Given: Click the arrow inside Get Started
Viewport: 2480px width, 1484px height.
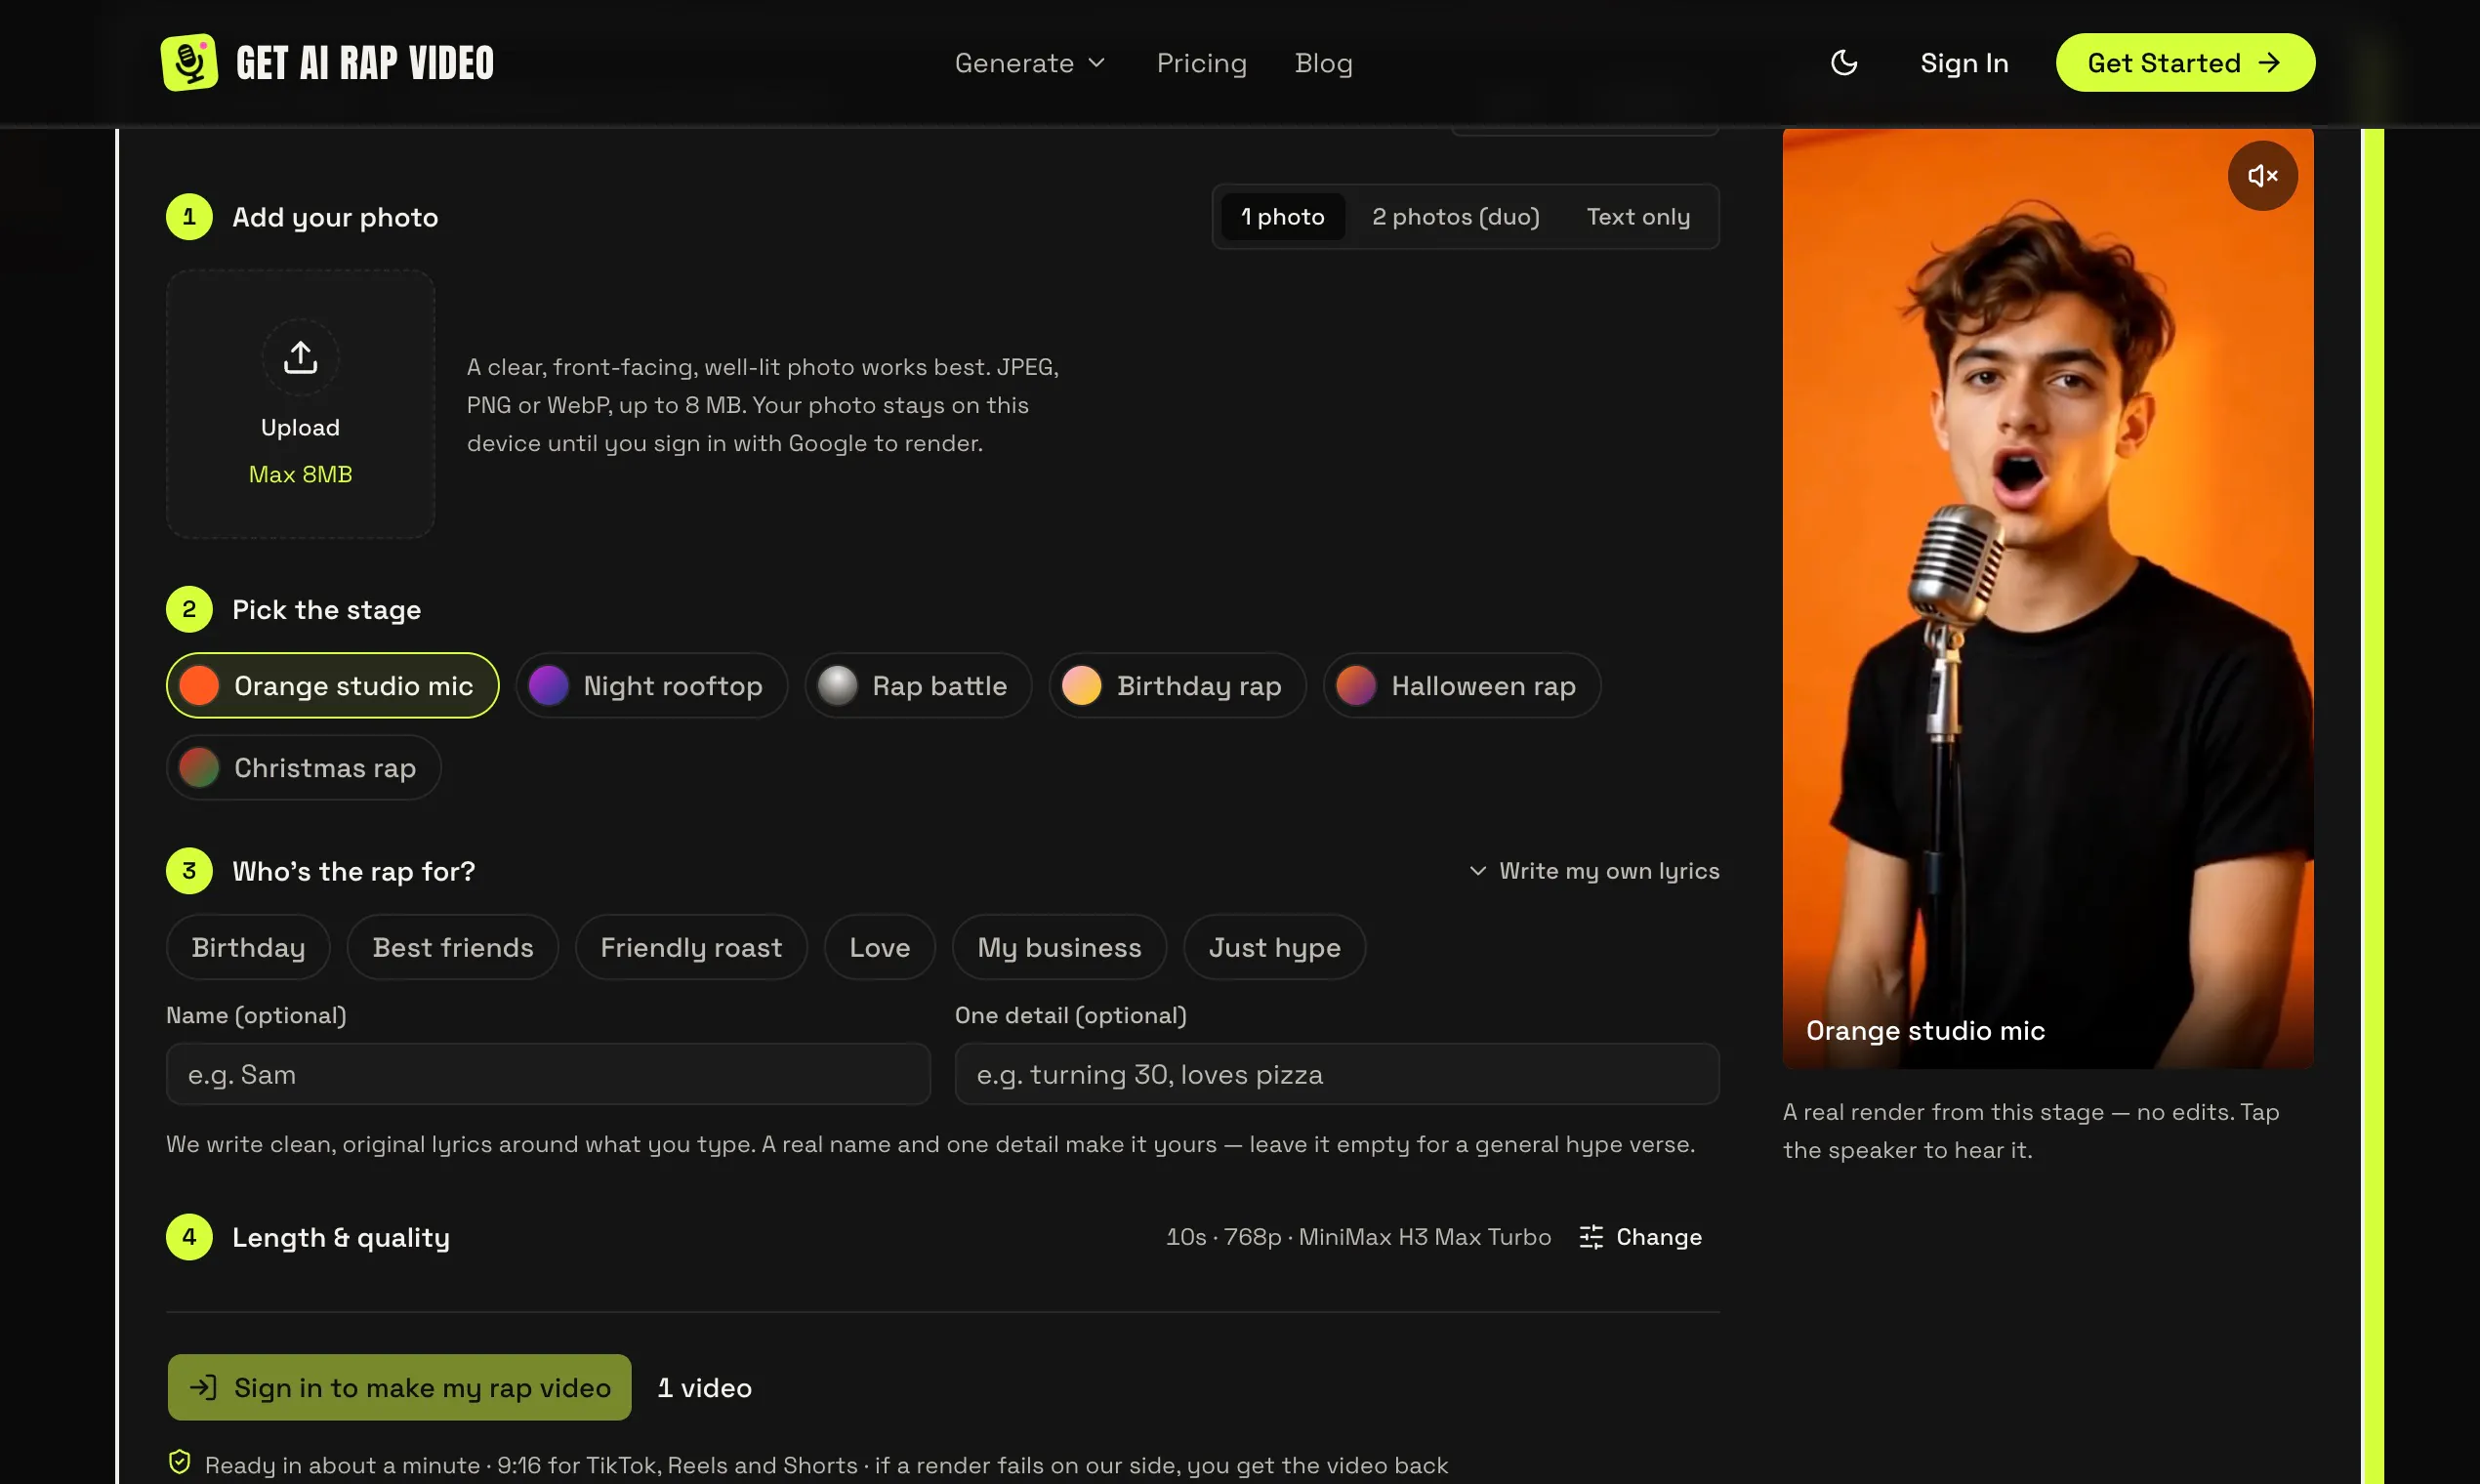Looking at the screenshot, I should click(2270, 63).
